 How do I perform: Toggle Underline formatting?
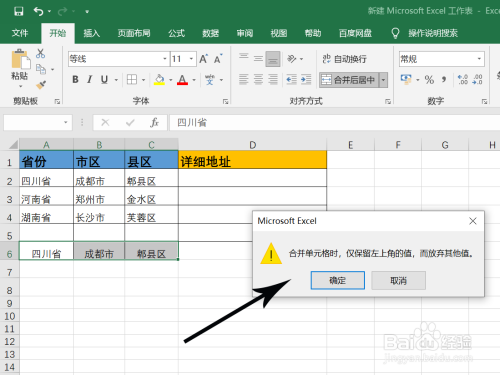[x=104, y=79]
